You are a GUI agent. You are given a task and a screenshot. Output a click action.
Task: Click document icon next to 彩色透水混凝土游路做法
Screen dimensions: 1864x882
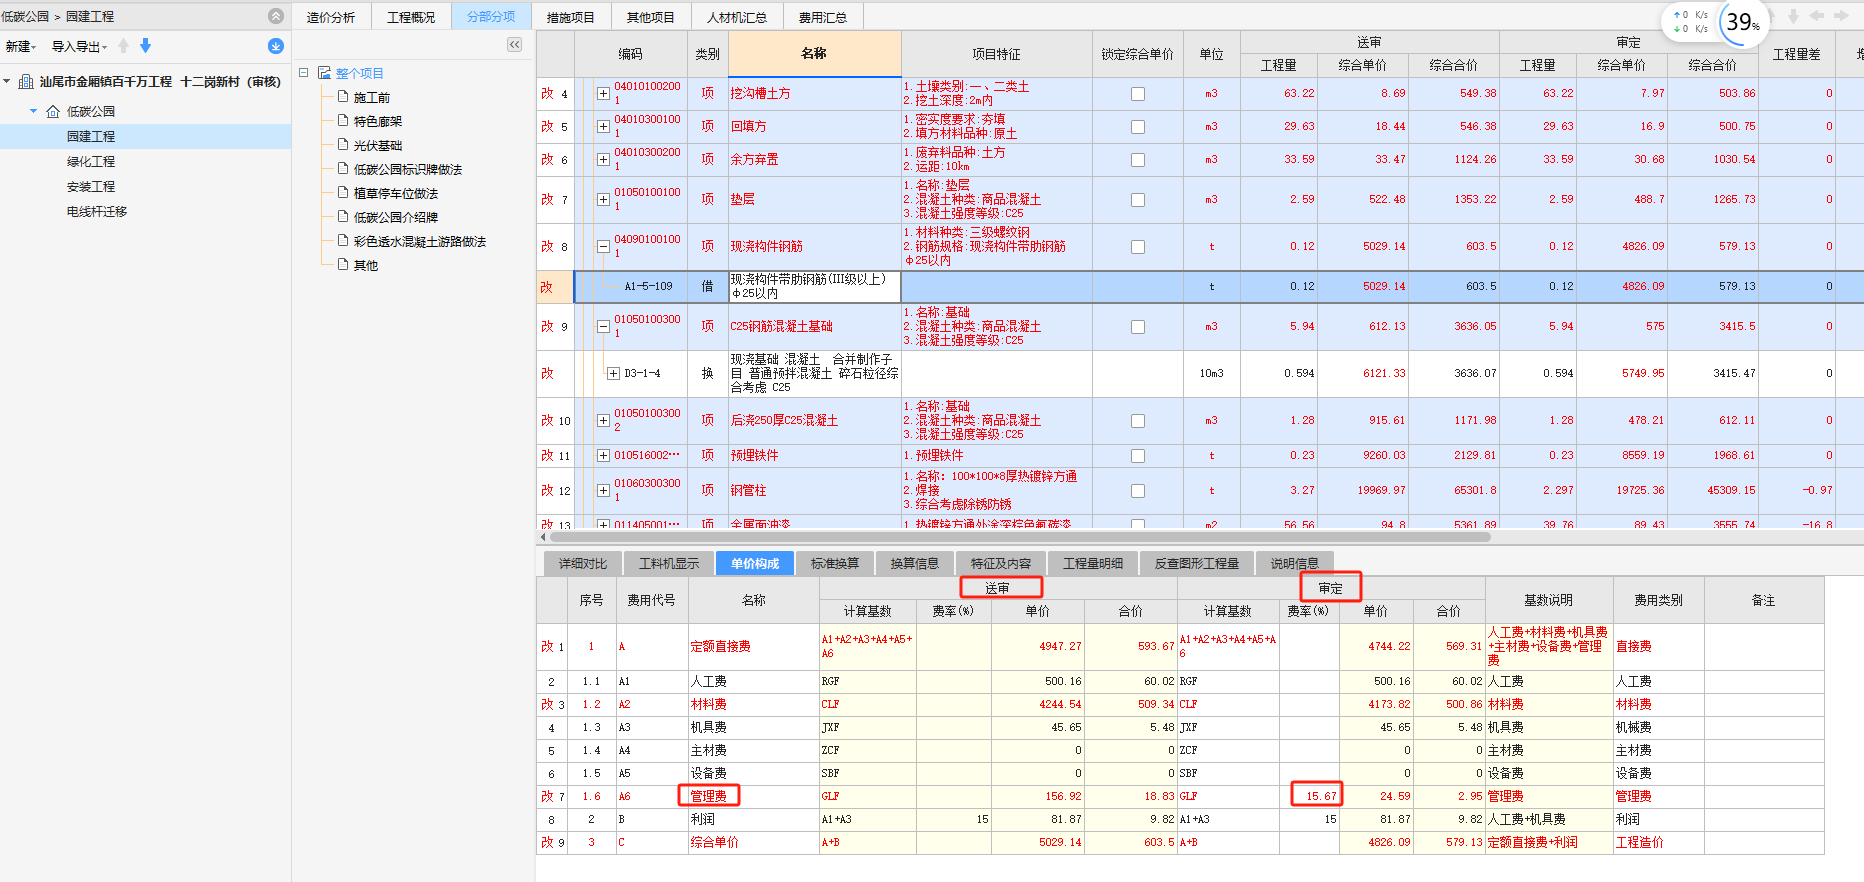point(343,241)
